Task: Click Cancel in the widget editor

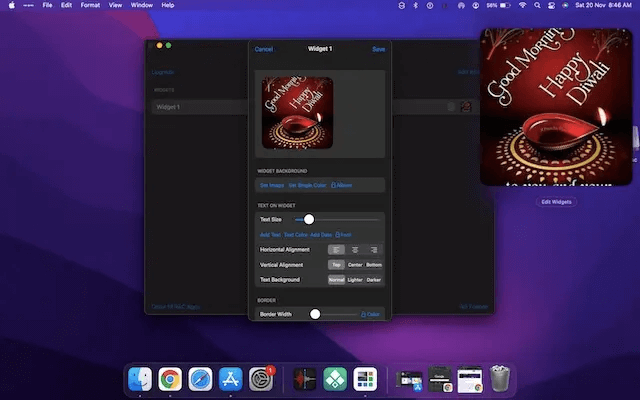Action: pos(264,49)
